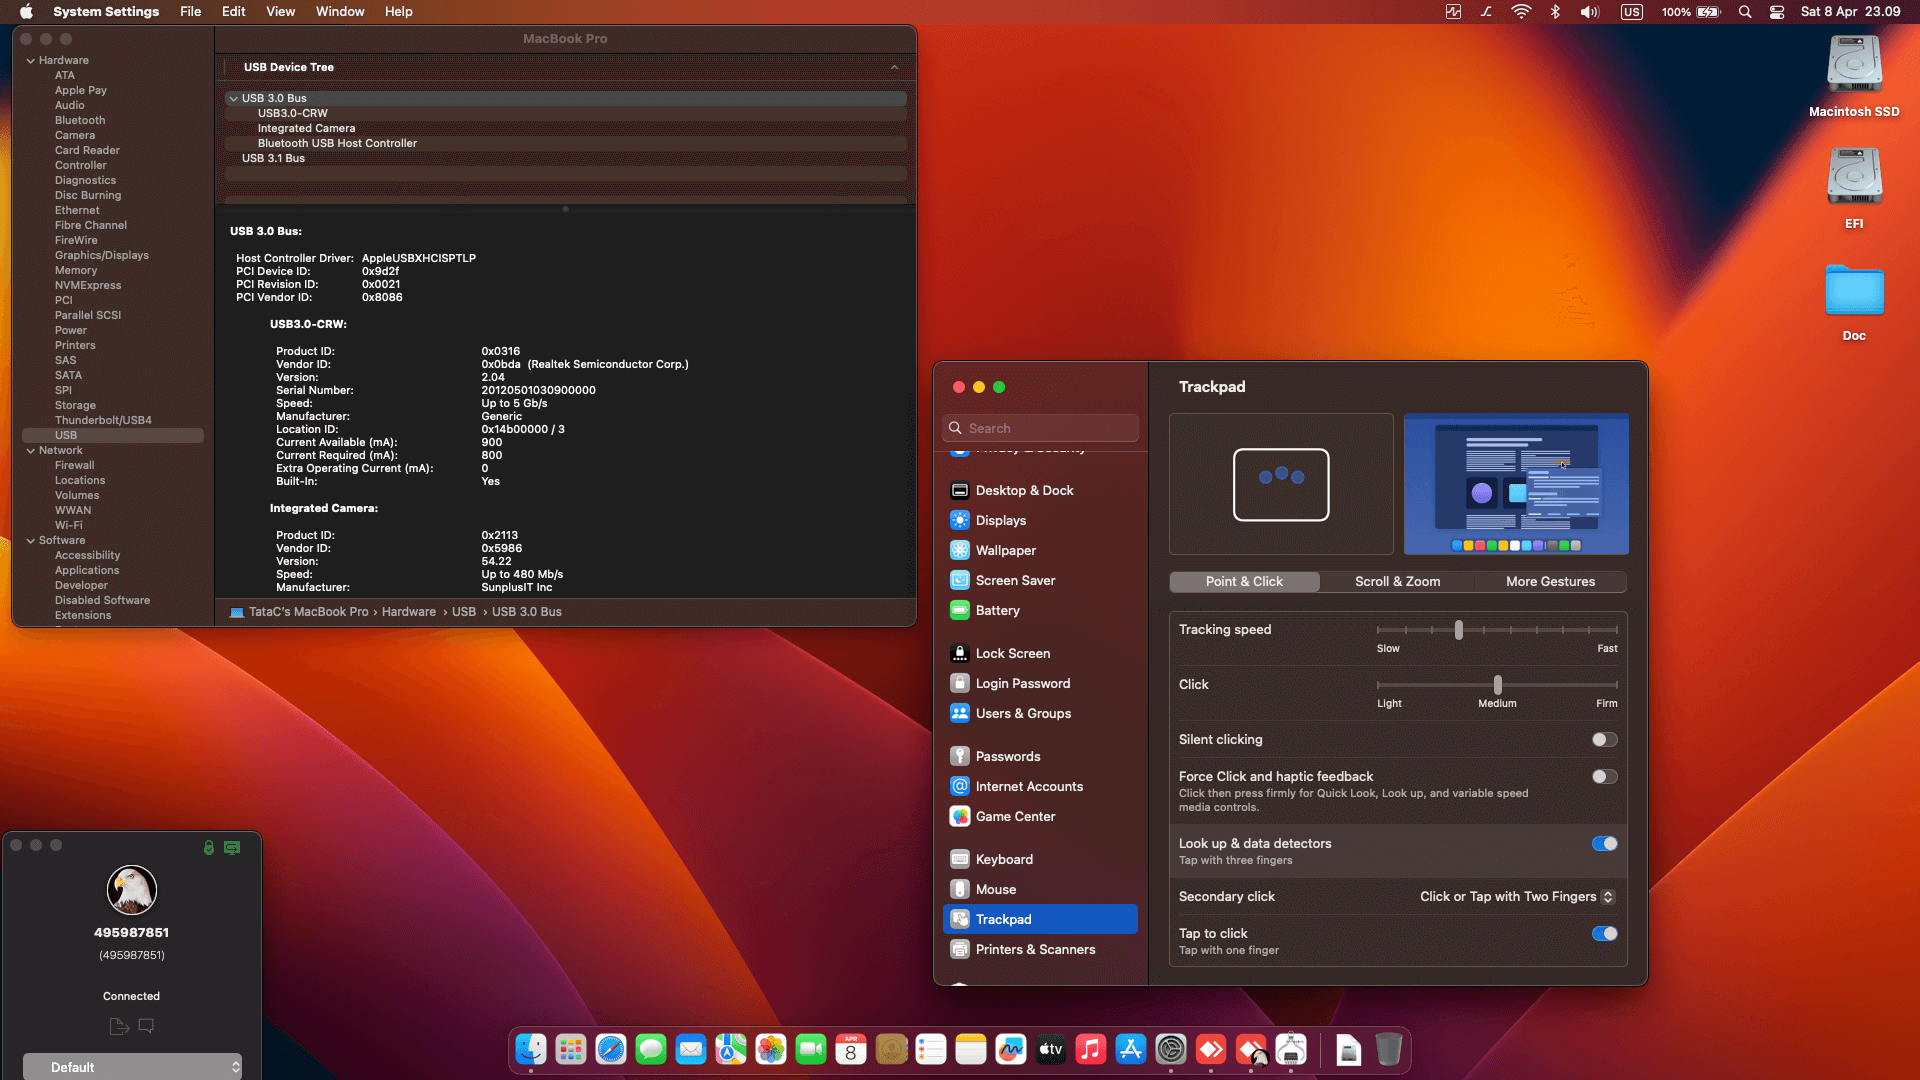Open Keyboard settings
Viewport: 1920px width, 1080px height.
(1040, 859)
